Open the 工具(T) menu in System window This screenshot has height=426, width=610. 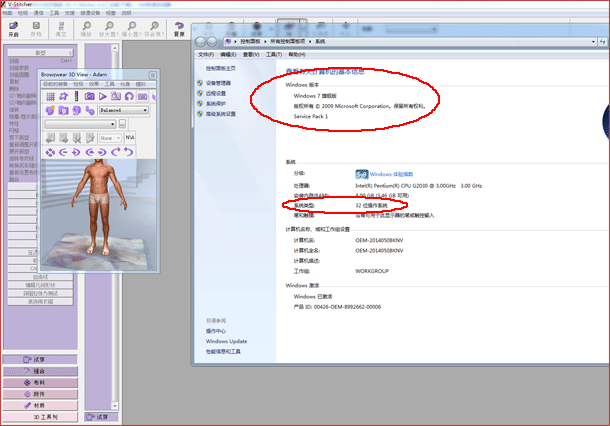[274, 54]
